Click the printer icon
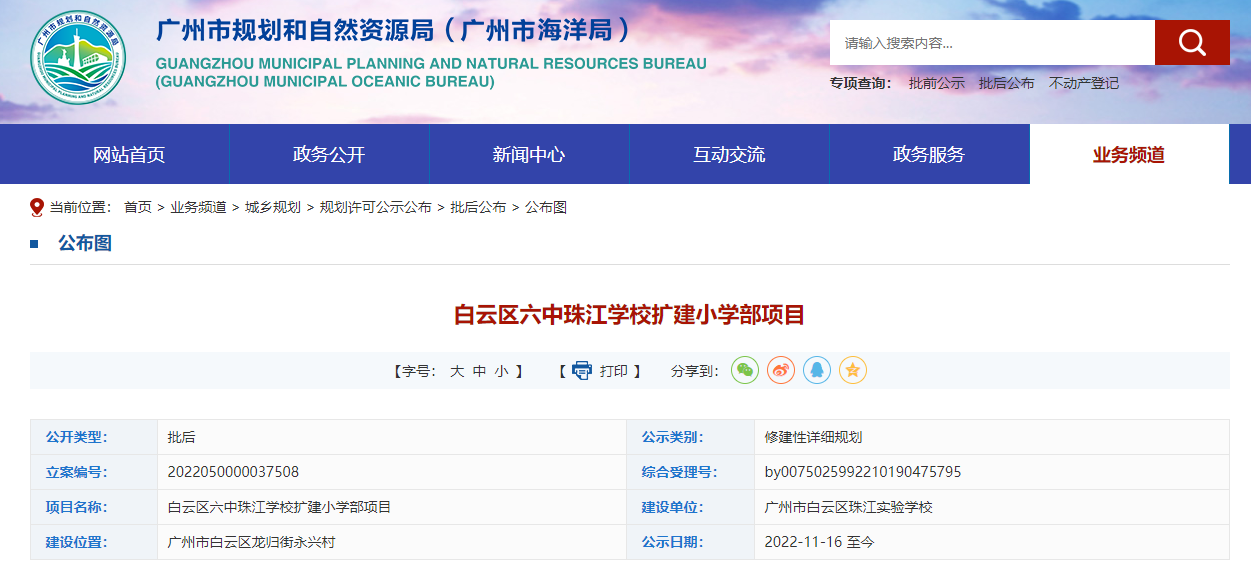This screenshot has height=575, width=1251. [x=582, y=371]
